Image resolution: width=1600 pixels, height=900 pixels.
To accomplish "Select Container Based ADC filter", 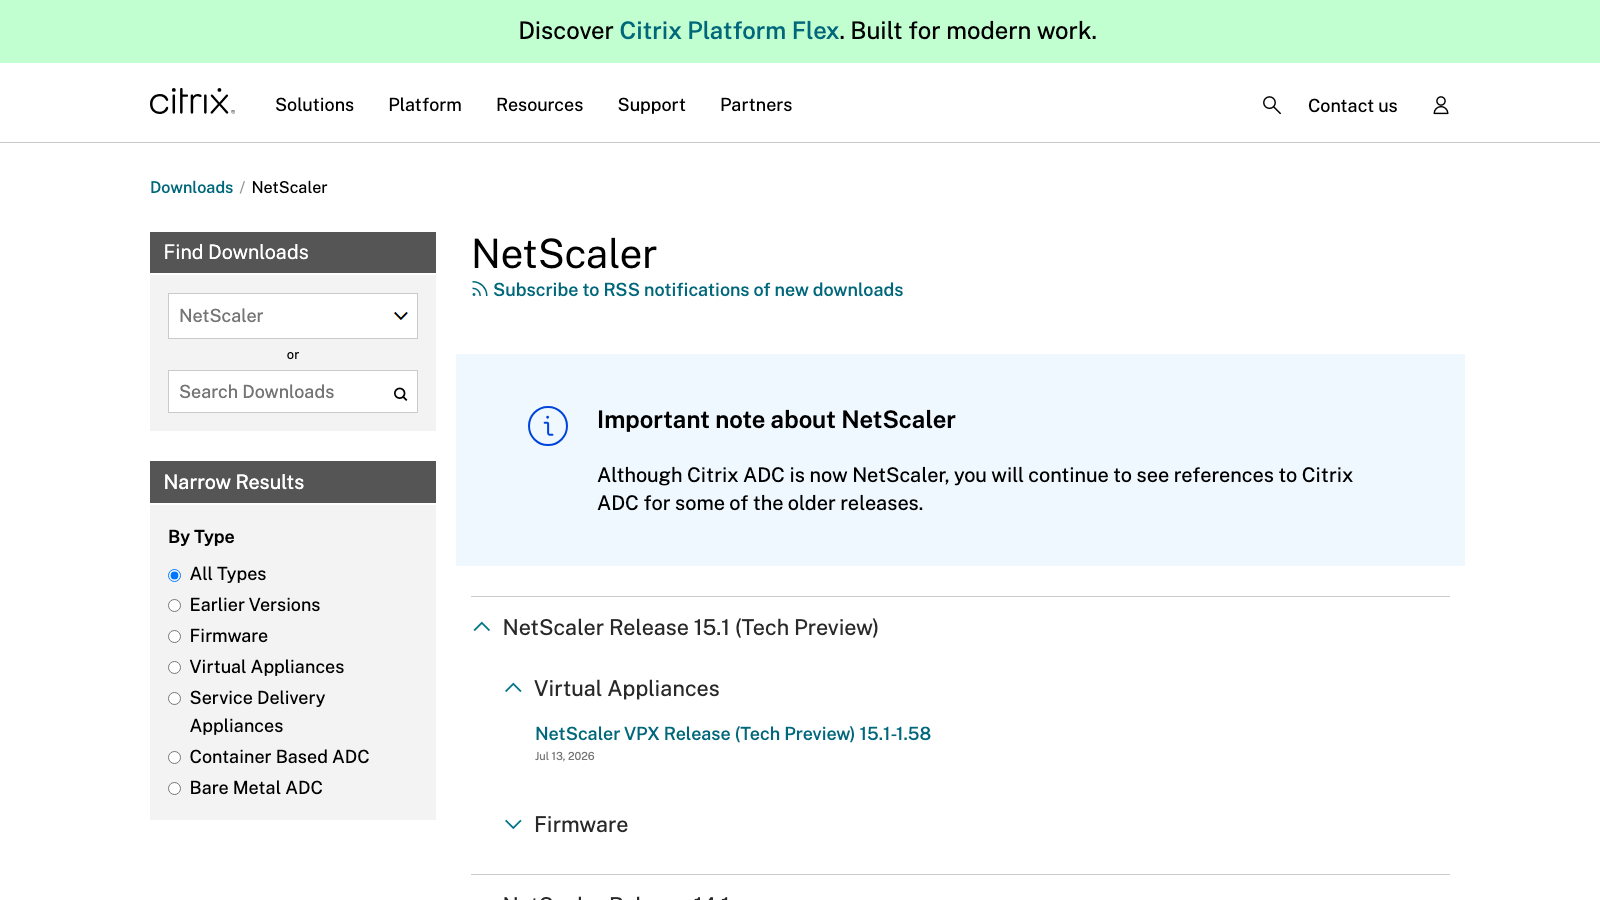I will click(174, 758).
